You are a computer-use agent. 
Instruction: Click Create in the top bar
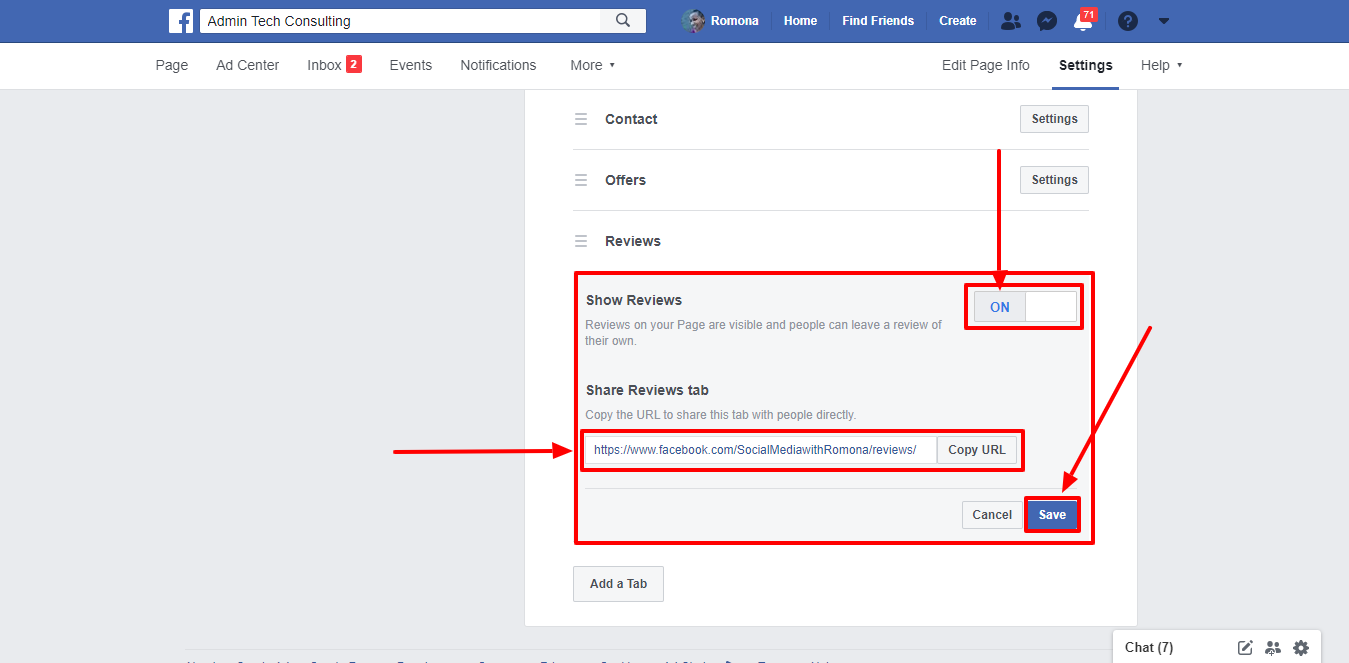[x=958, y=21]
